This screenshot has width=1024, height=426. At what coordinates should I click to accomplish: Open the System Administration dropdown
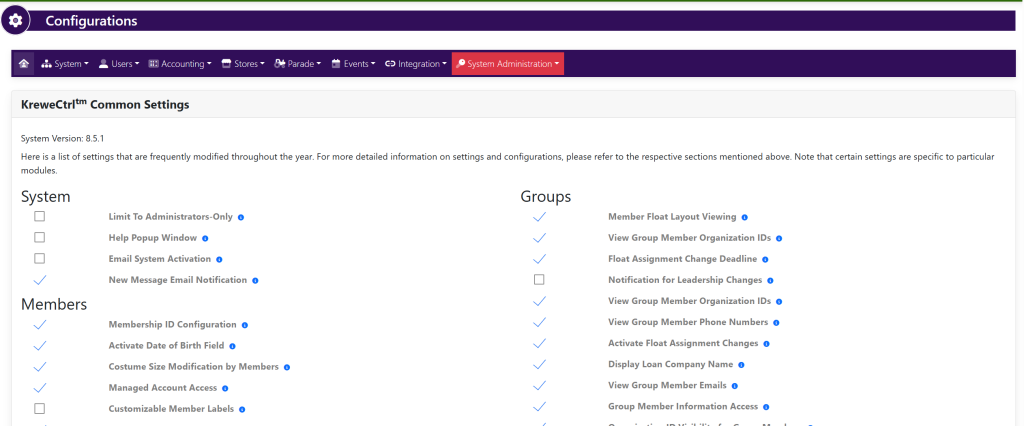point(508,64)
